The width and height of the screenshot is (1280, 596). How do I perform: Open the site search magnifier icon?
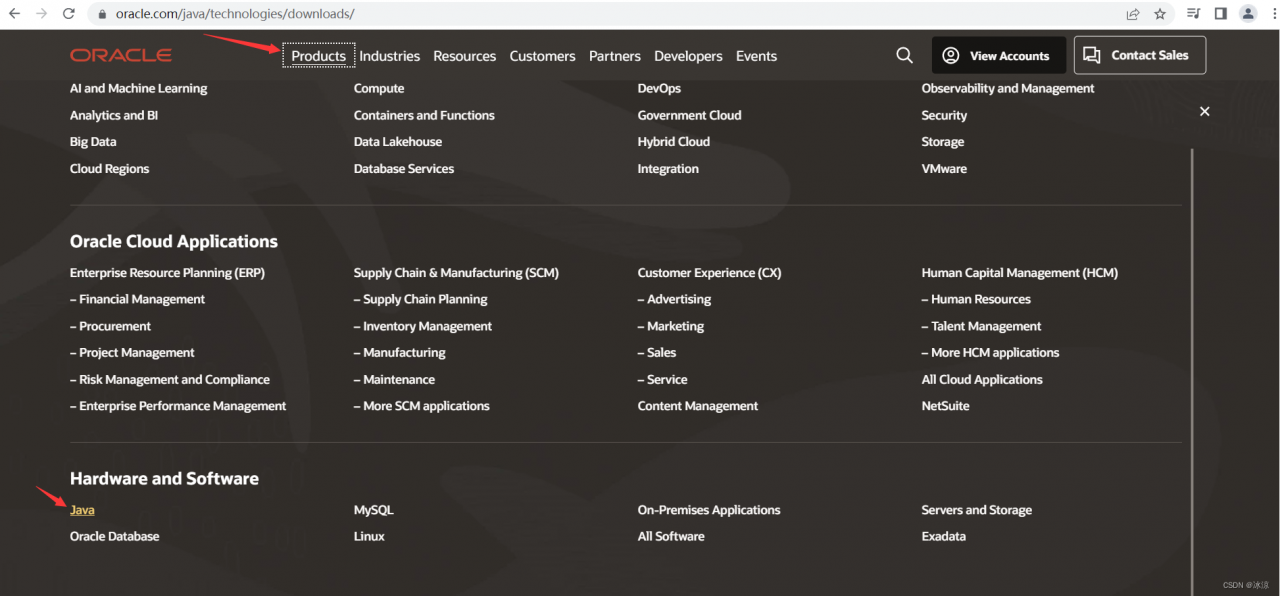point(904,55)
